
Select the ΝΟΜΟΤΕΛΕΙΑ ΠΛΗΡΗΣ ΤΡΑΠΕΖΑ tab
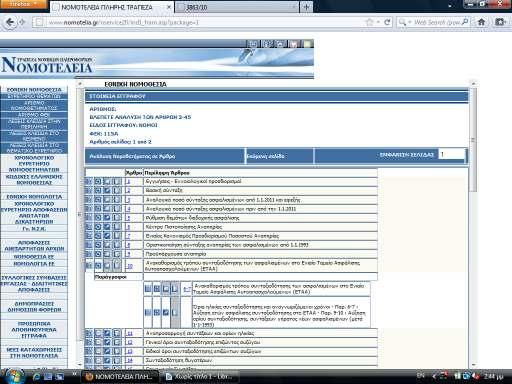coord(112,7)
